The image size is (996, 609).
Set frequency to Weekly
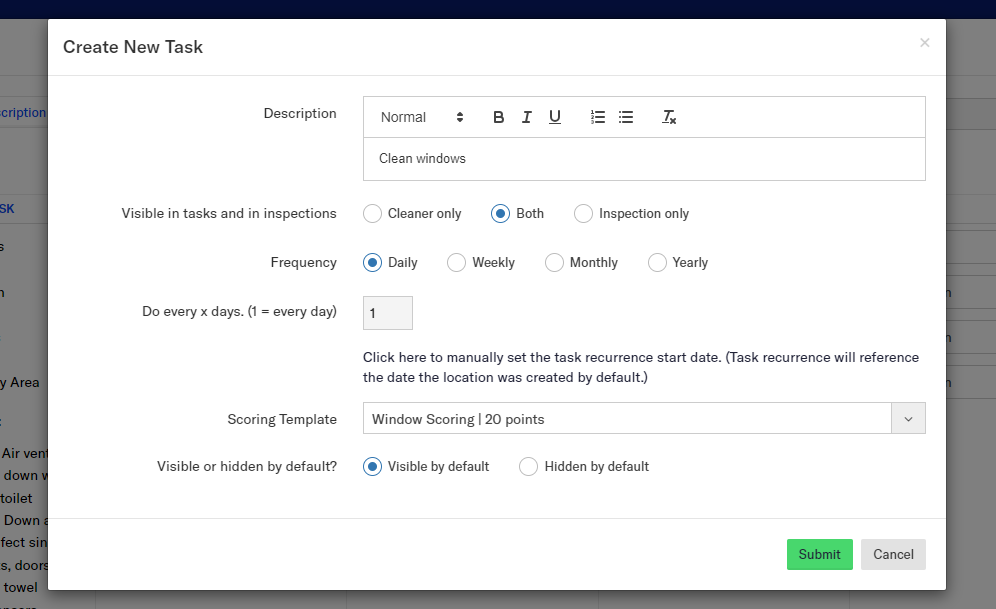[x=457, y=262]
